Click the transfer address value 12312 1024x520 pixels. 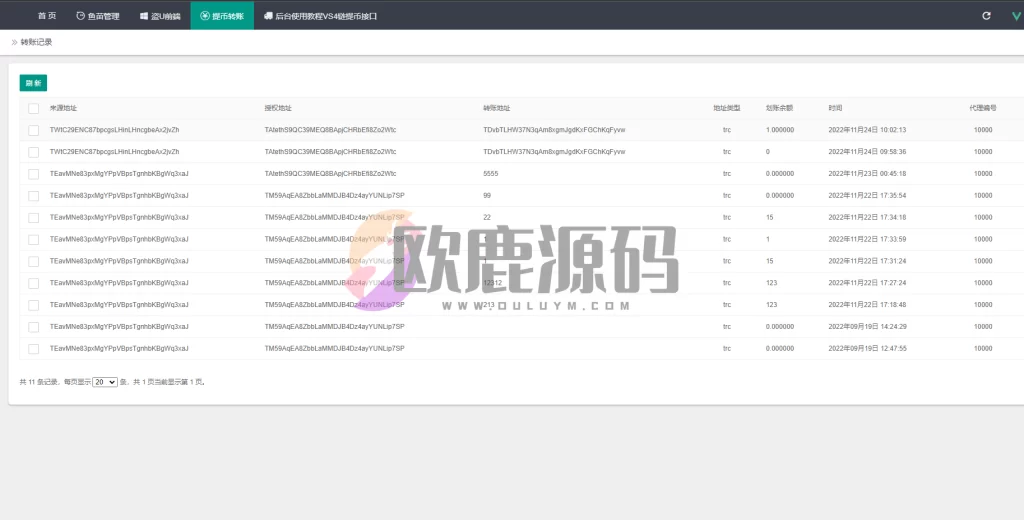(492, 283)
